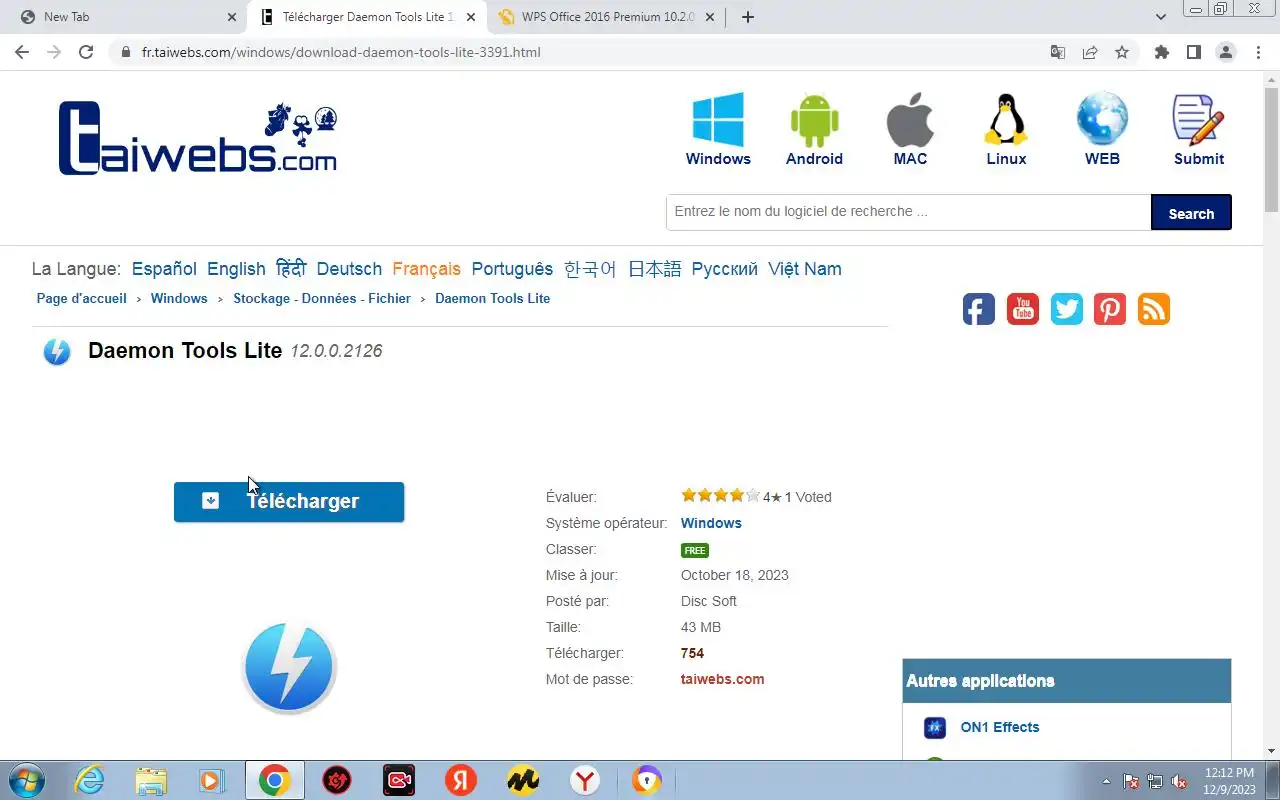Open Chrome side panel icon

coord(1193,52)
